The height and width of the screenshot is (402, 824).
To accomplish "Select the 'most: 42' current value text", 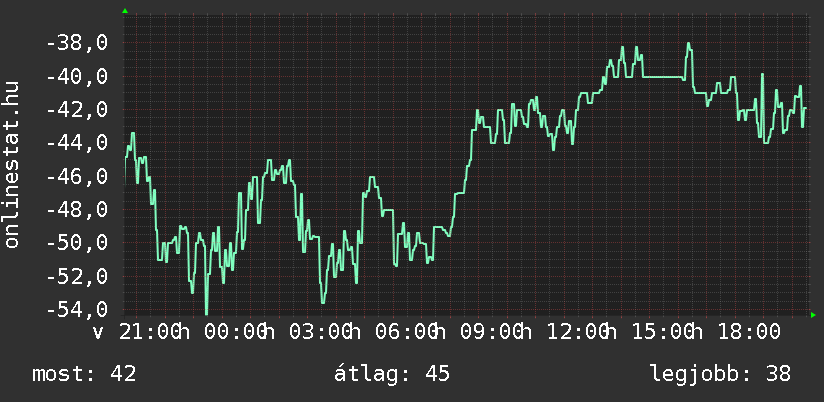I will tap(84, 374).
